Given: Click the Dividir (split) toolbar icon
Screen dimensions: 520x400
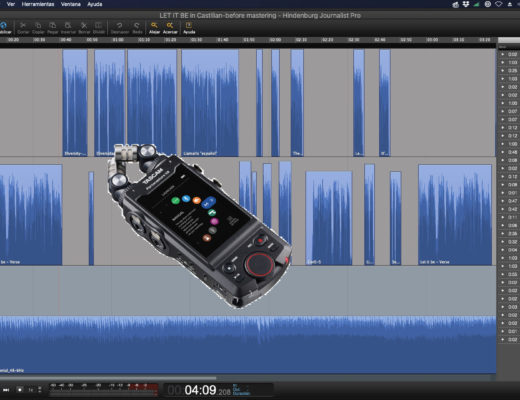Looking at the screenshot, I should click(x=98, y=26).
